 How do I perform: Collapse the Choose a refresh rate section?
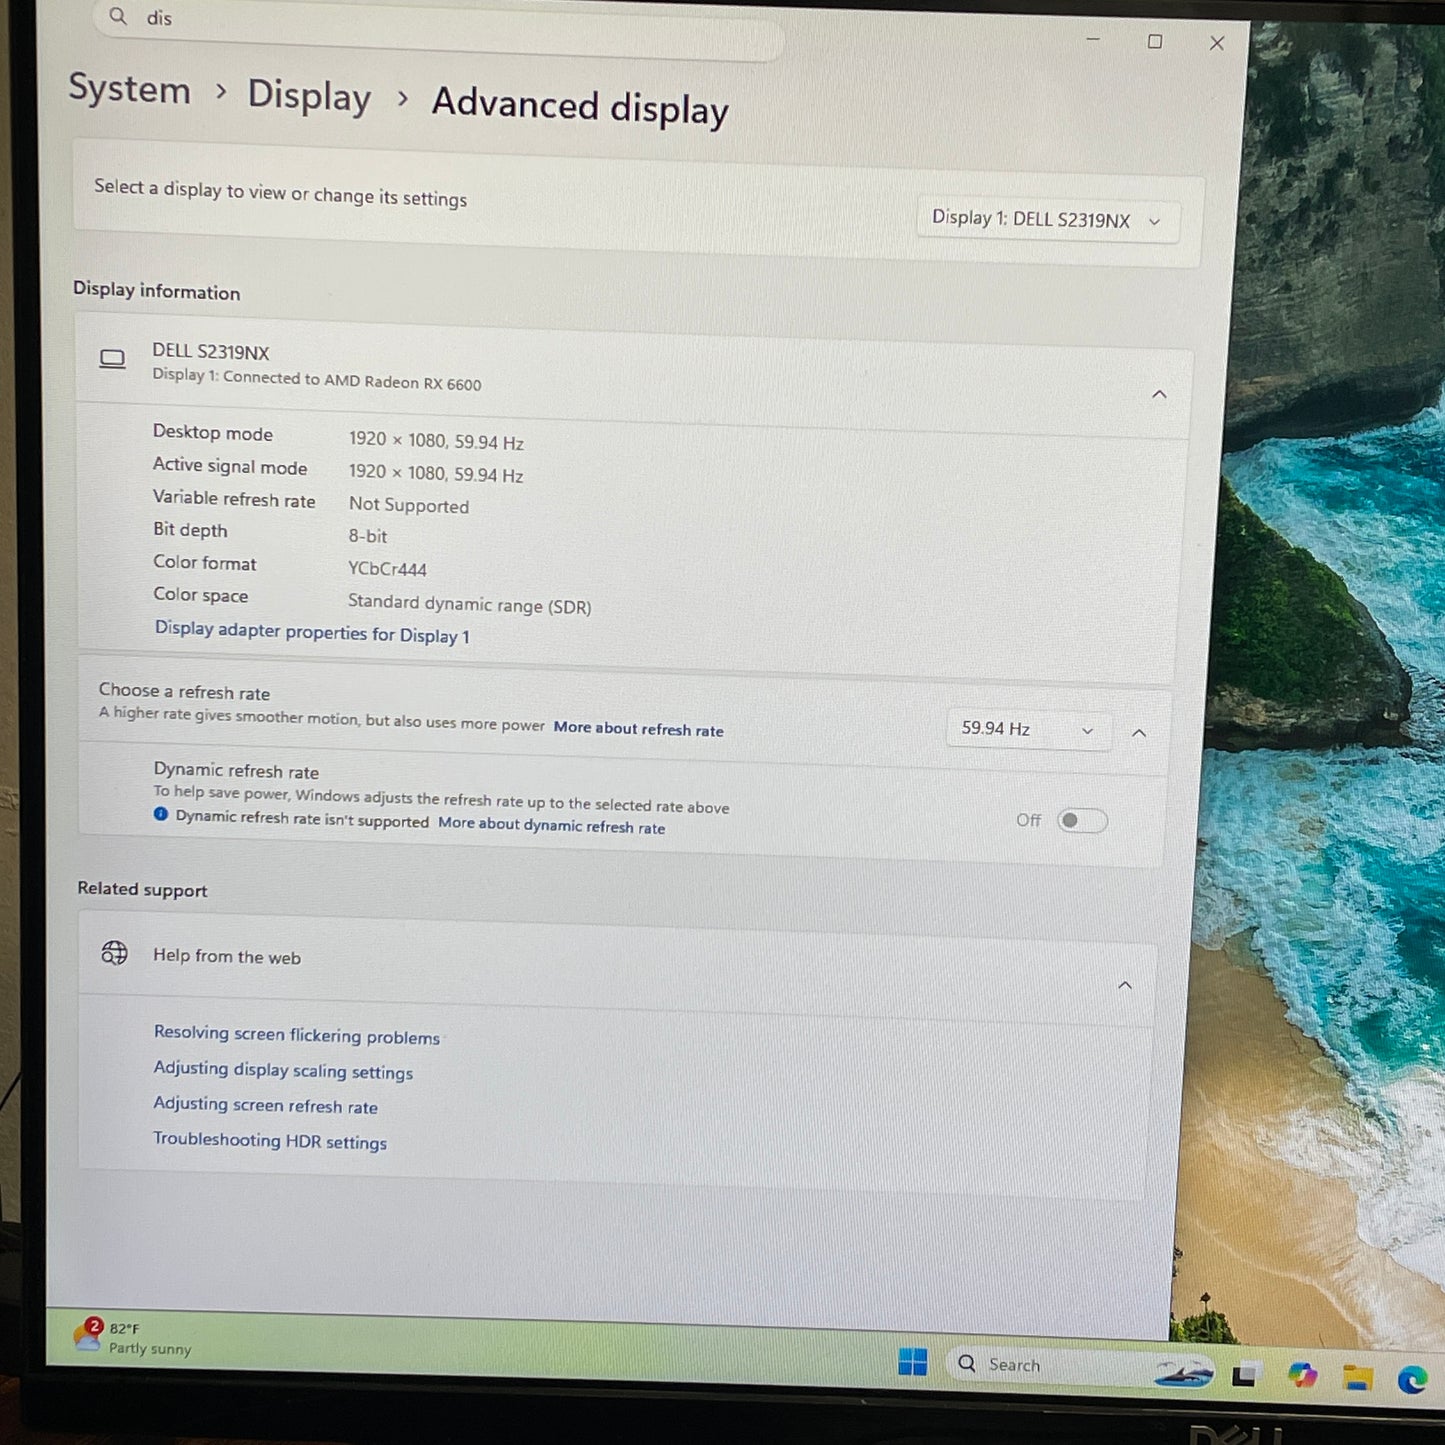click(x=1139, y=733)
